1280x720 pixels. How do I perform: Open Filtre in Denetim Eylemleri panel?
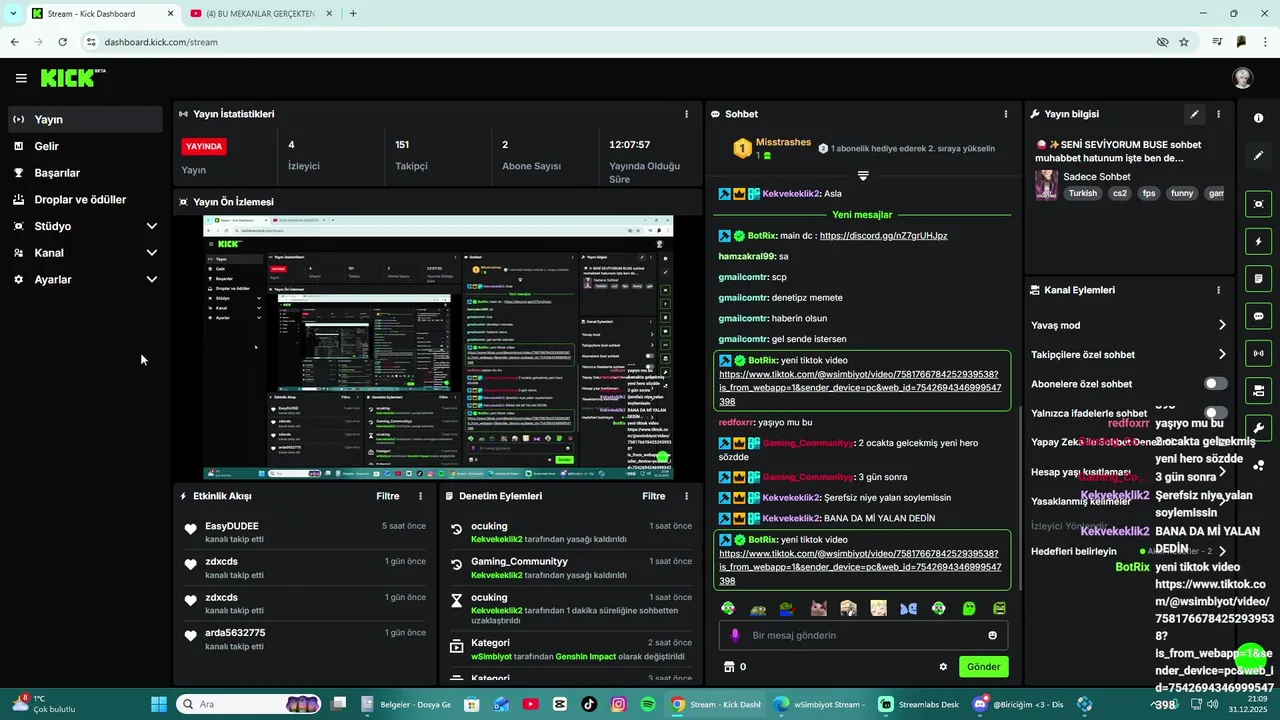click(x=654, y=496)
